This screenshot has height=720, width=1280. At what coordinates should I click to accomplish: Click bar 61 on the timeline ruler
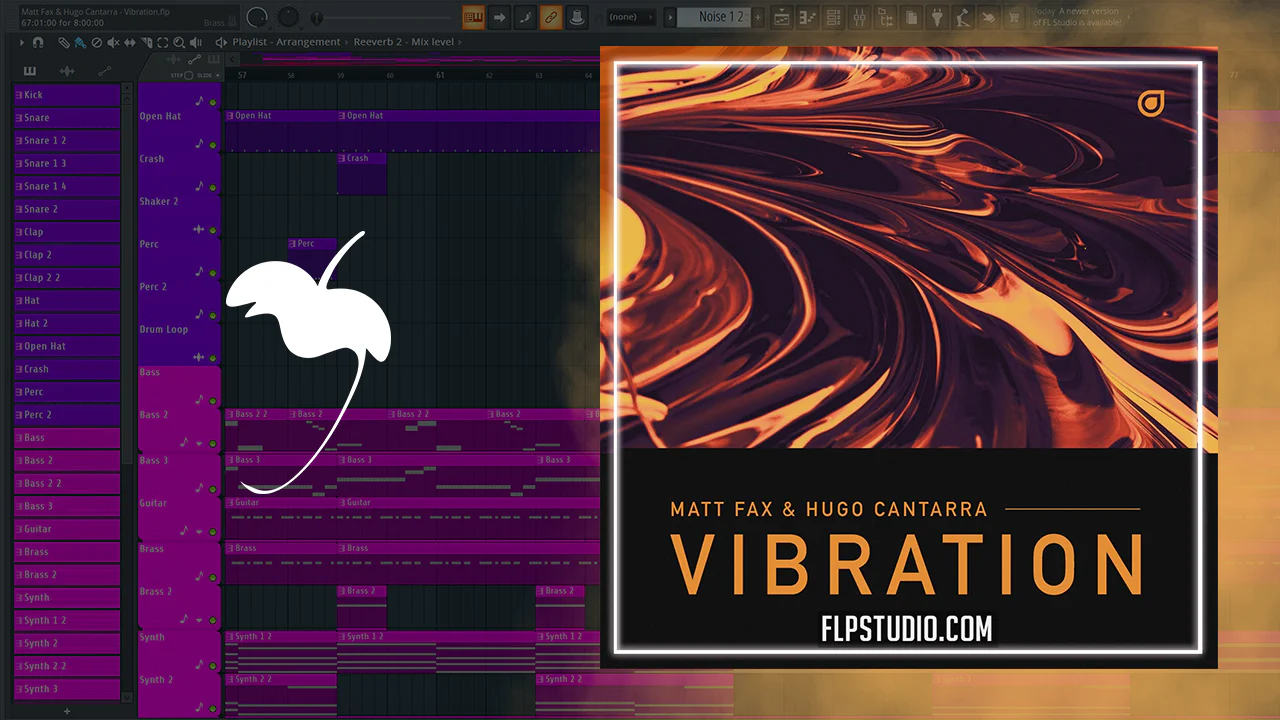pyautogui.click(x=440, y=75)
